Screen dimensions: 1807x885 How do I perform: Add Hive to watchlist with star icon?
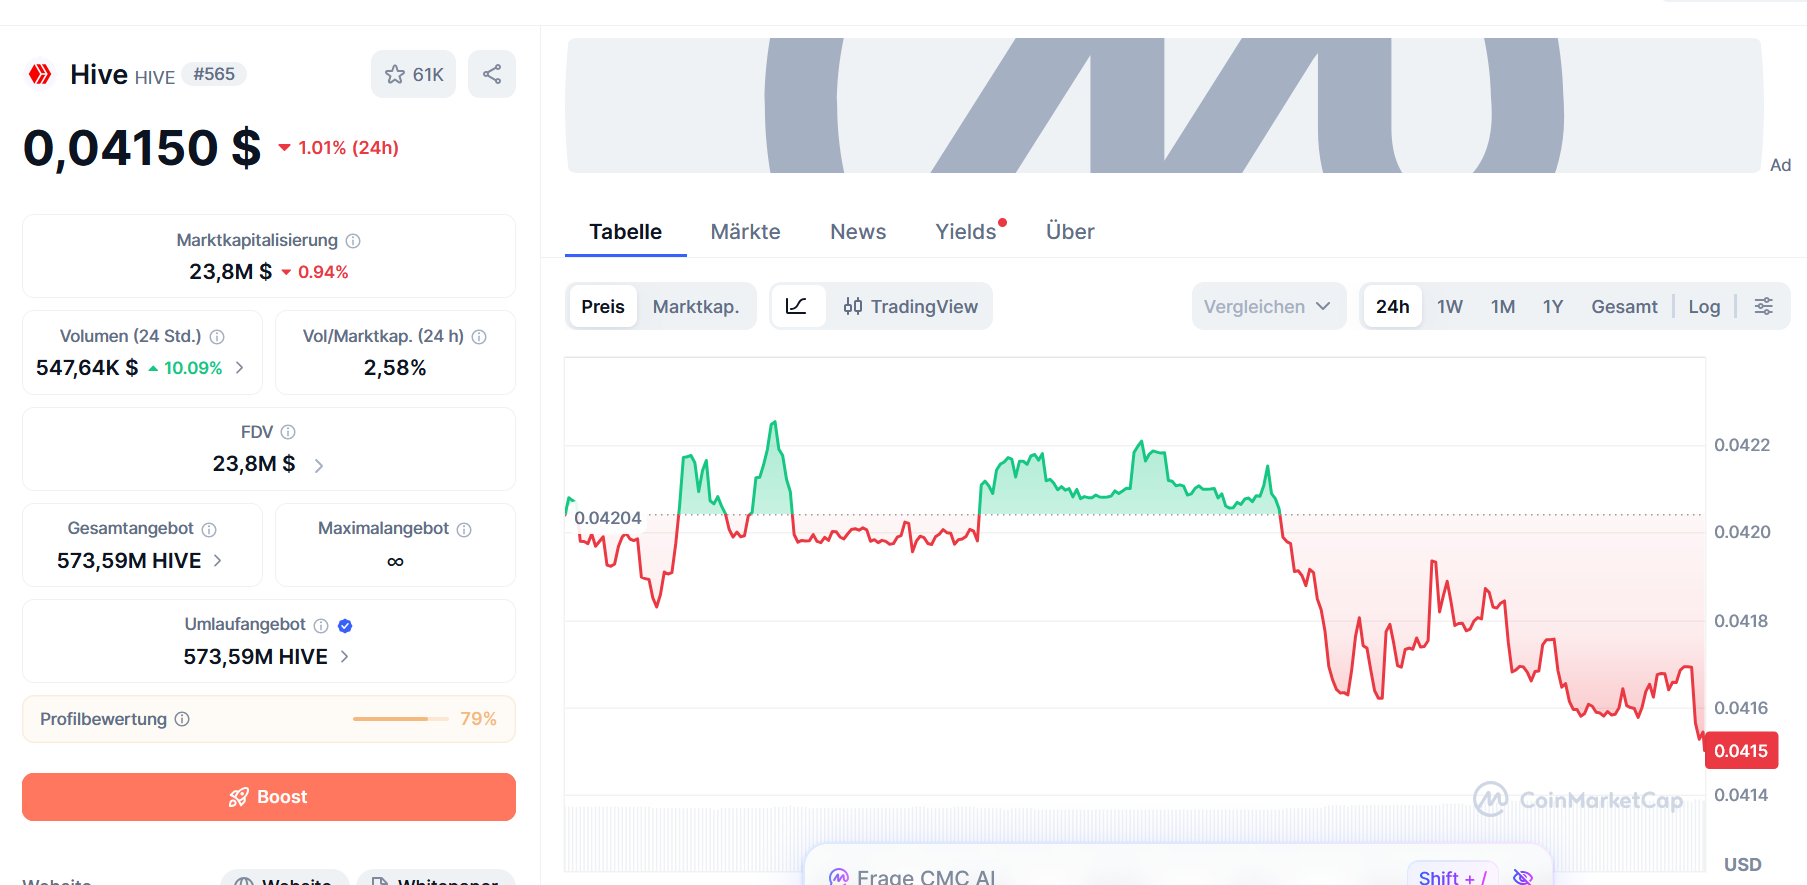pyautogui.click(x=413, y=74)
